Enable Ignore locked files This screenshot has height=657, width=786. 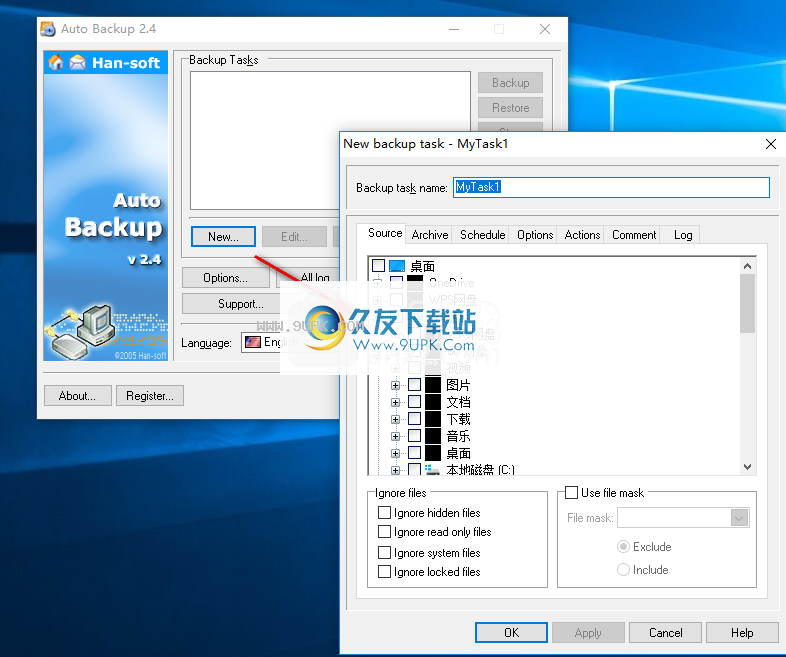pyautogui.click(x=384, y=572)
